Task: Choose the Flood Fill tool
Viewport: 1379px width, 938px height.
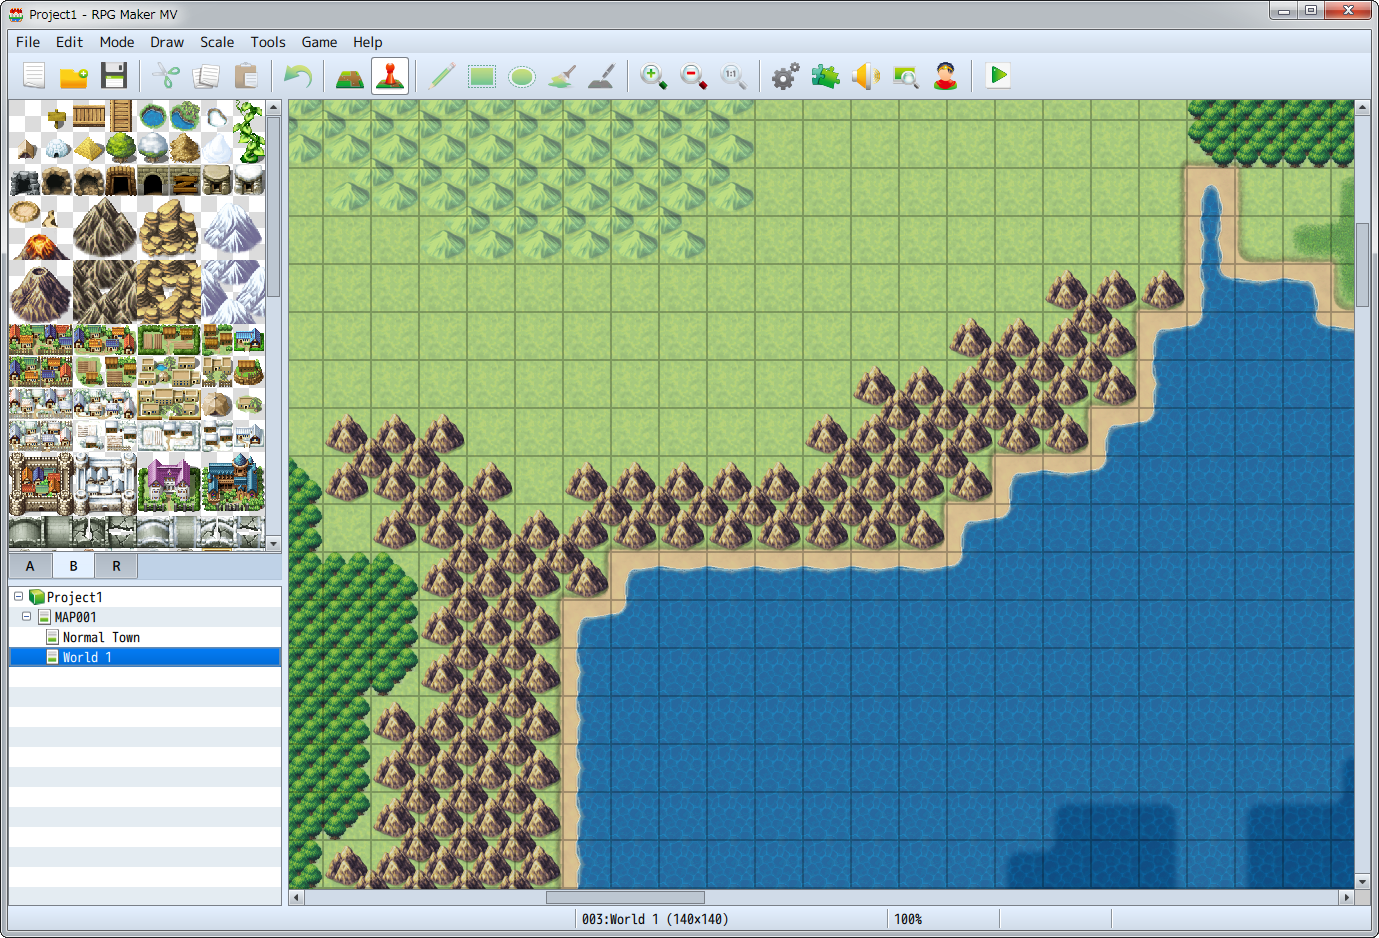Action: [562, 76]
